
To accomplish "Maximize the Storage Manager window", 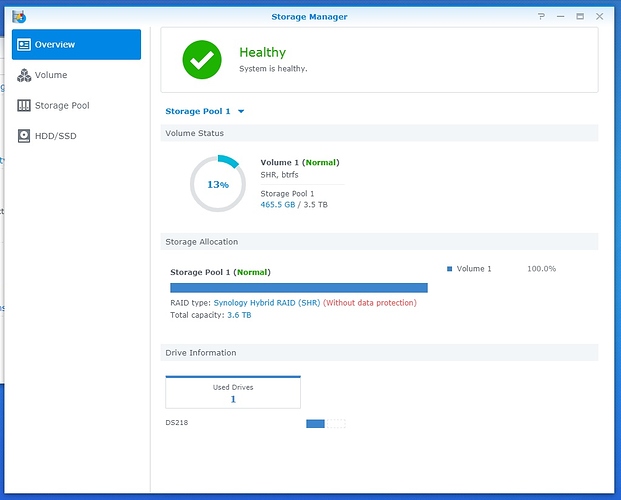I will click(579, 16).
